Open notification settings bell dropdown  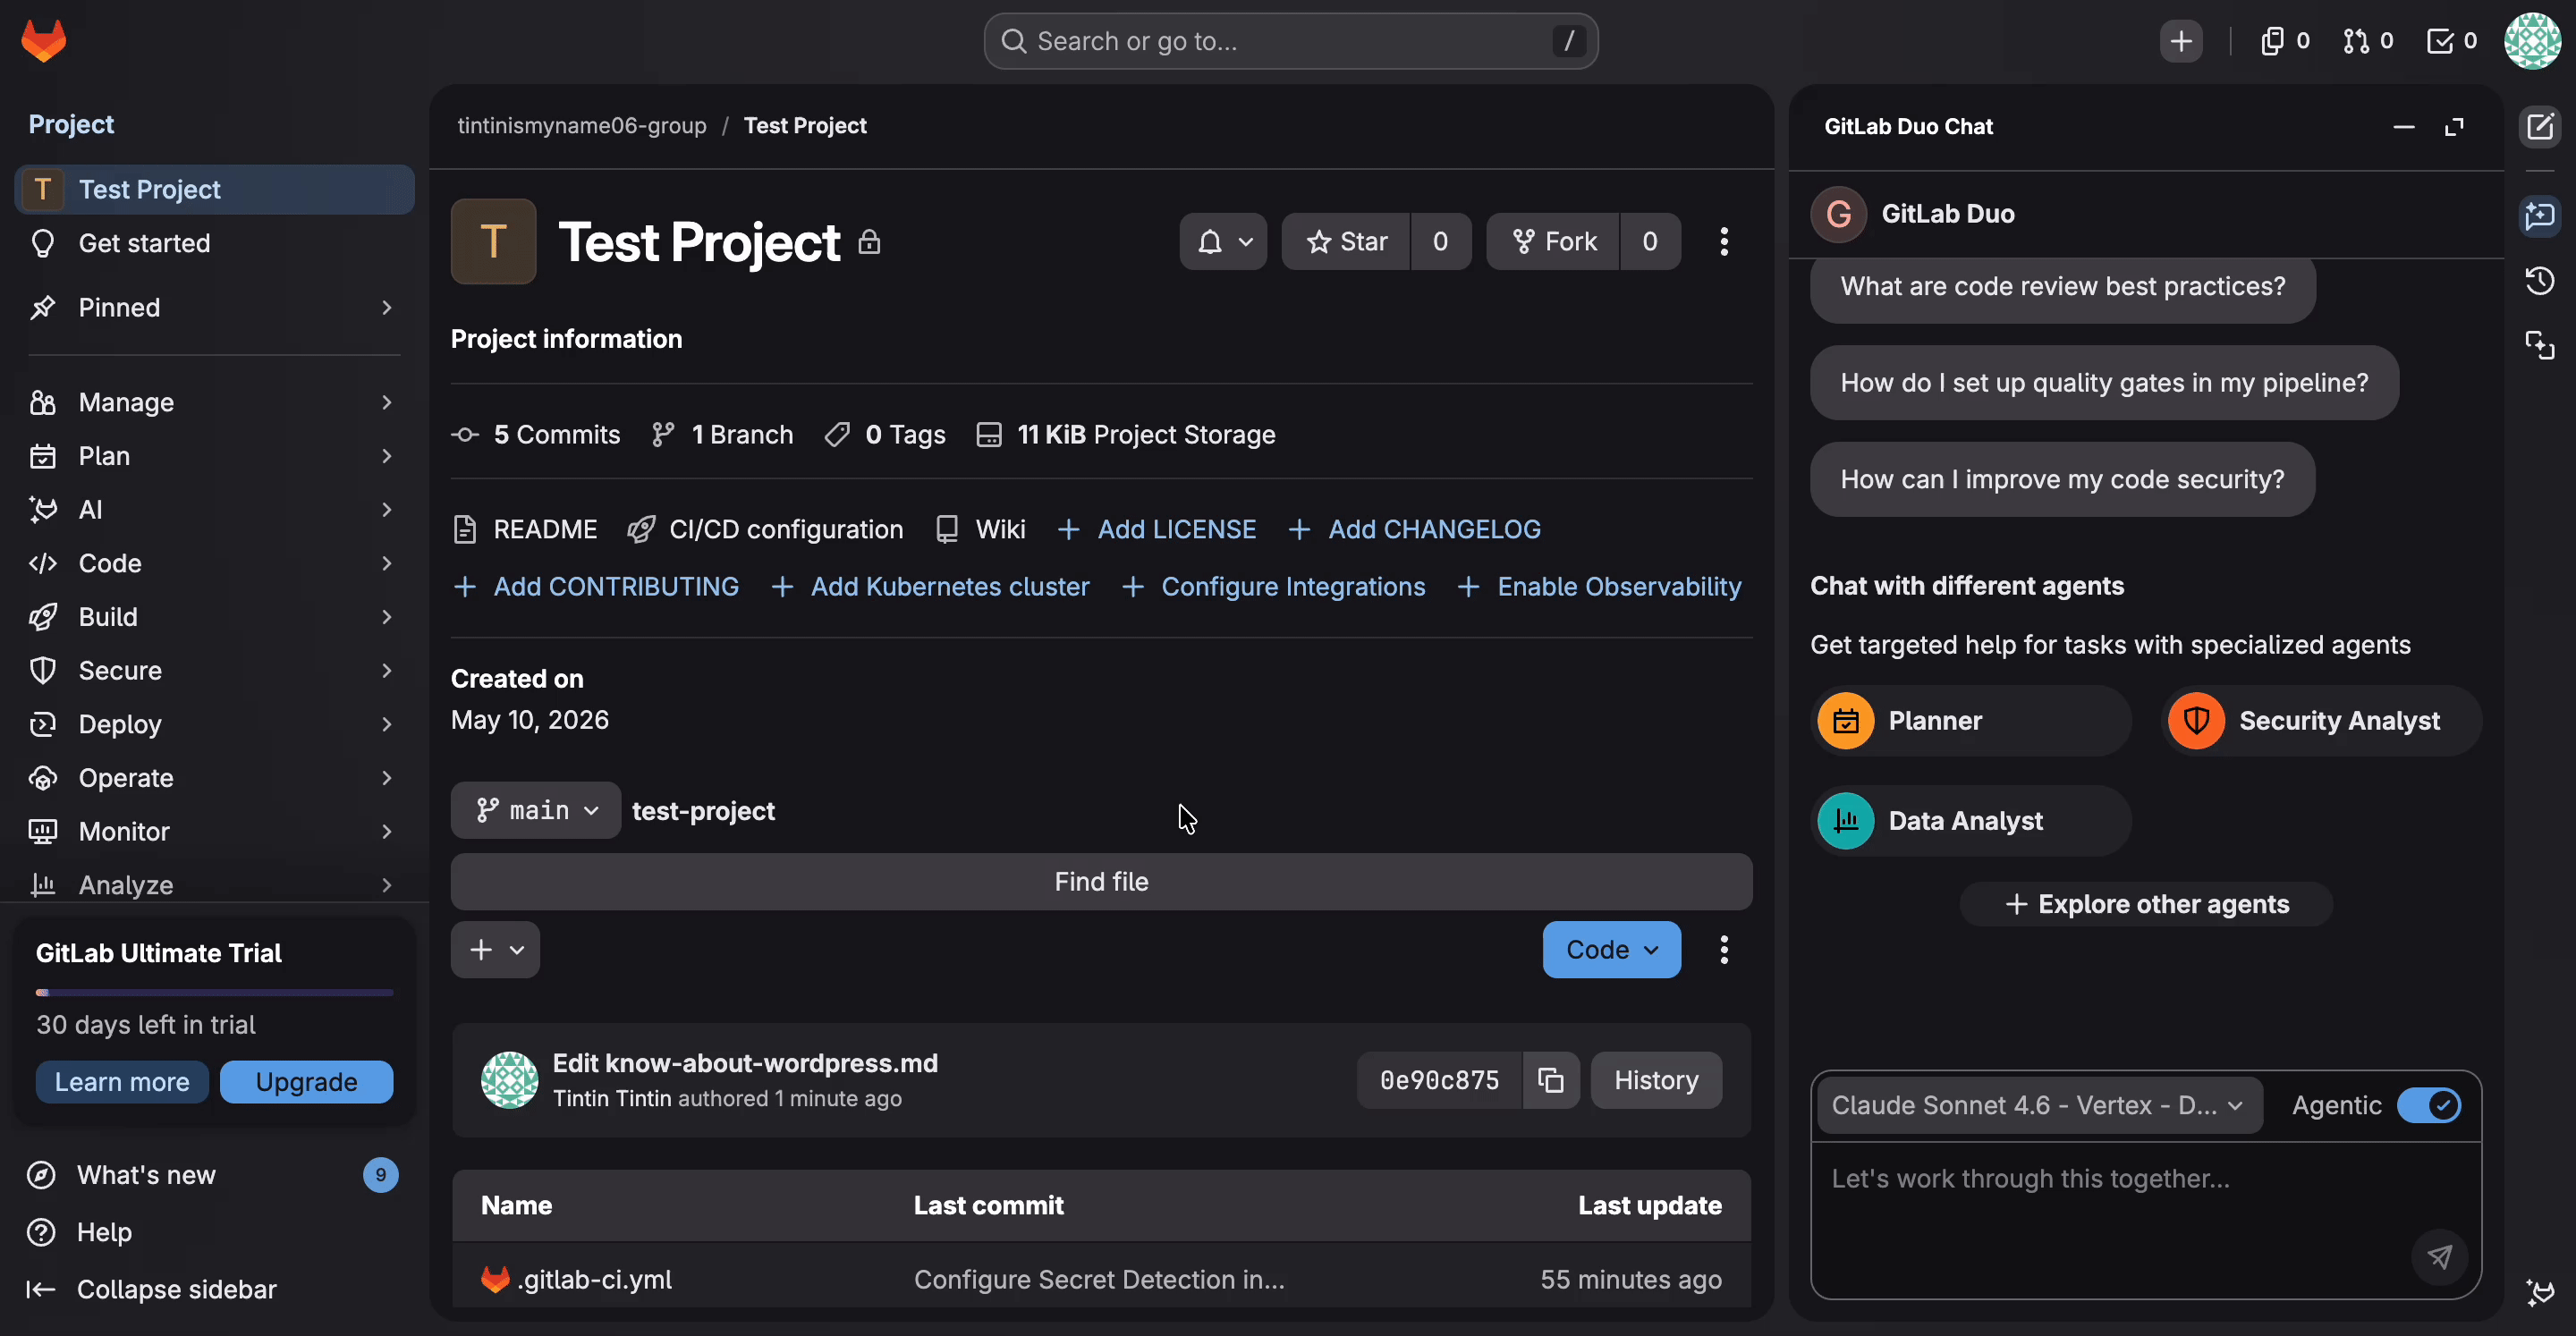click(x=1223, y=241)
